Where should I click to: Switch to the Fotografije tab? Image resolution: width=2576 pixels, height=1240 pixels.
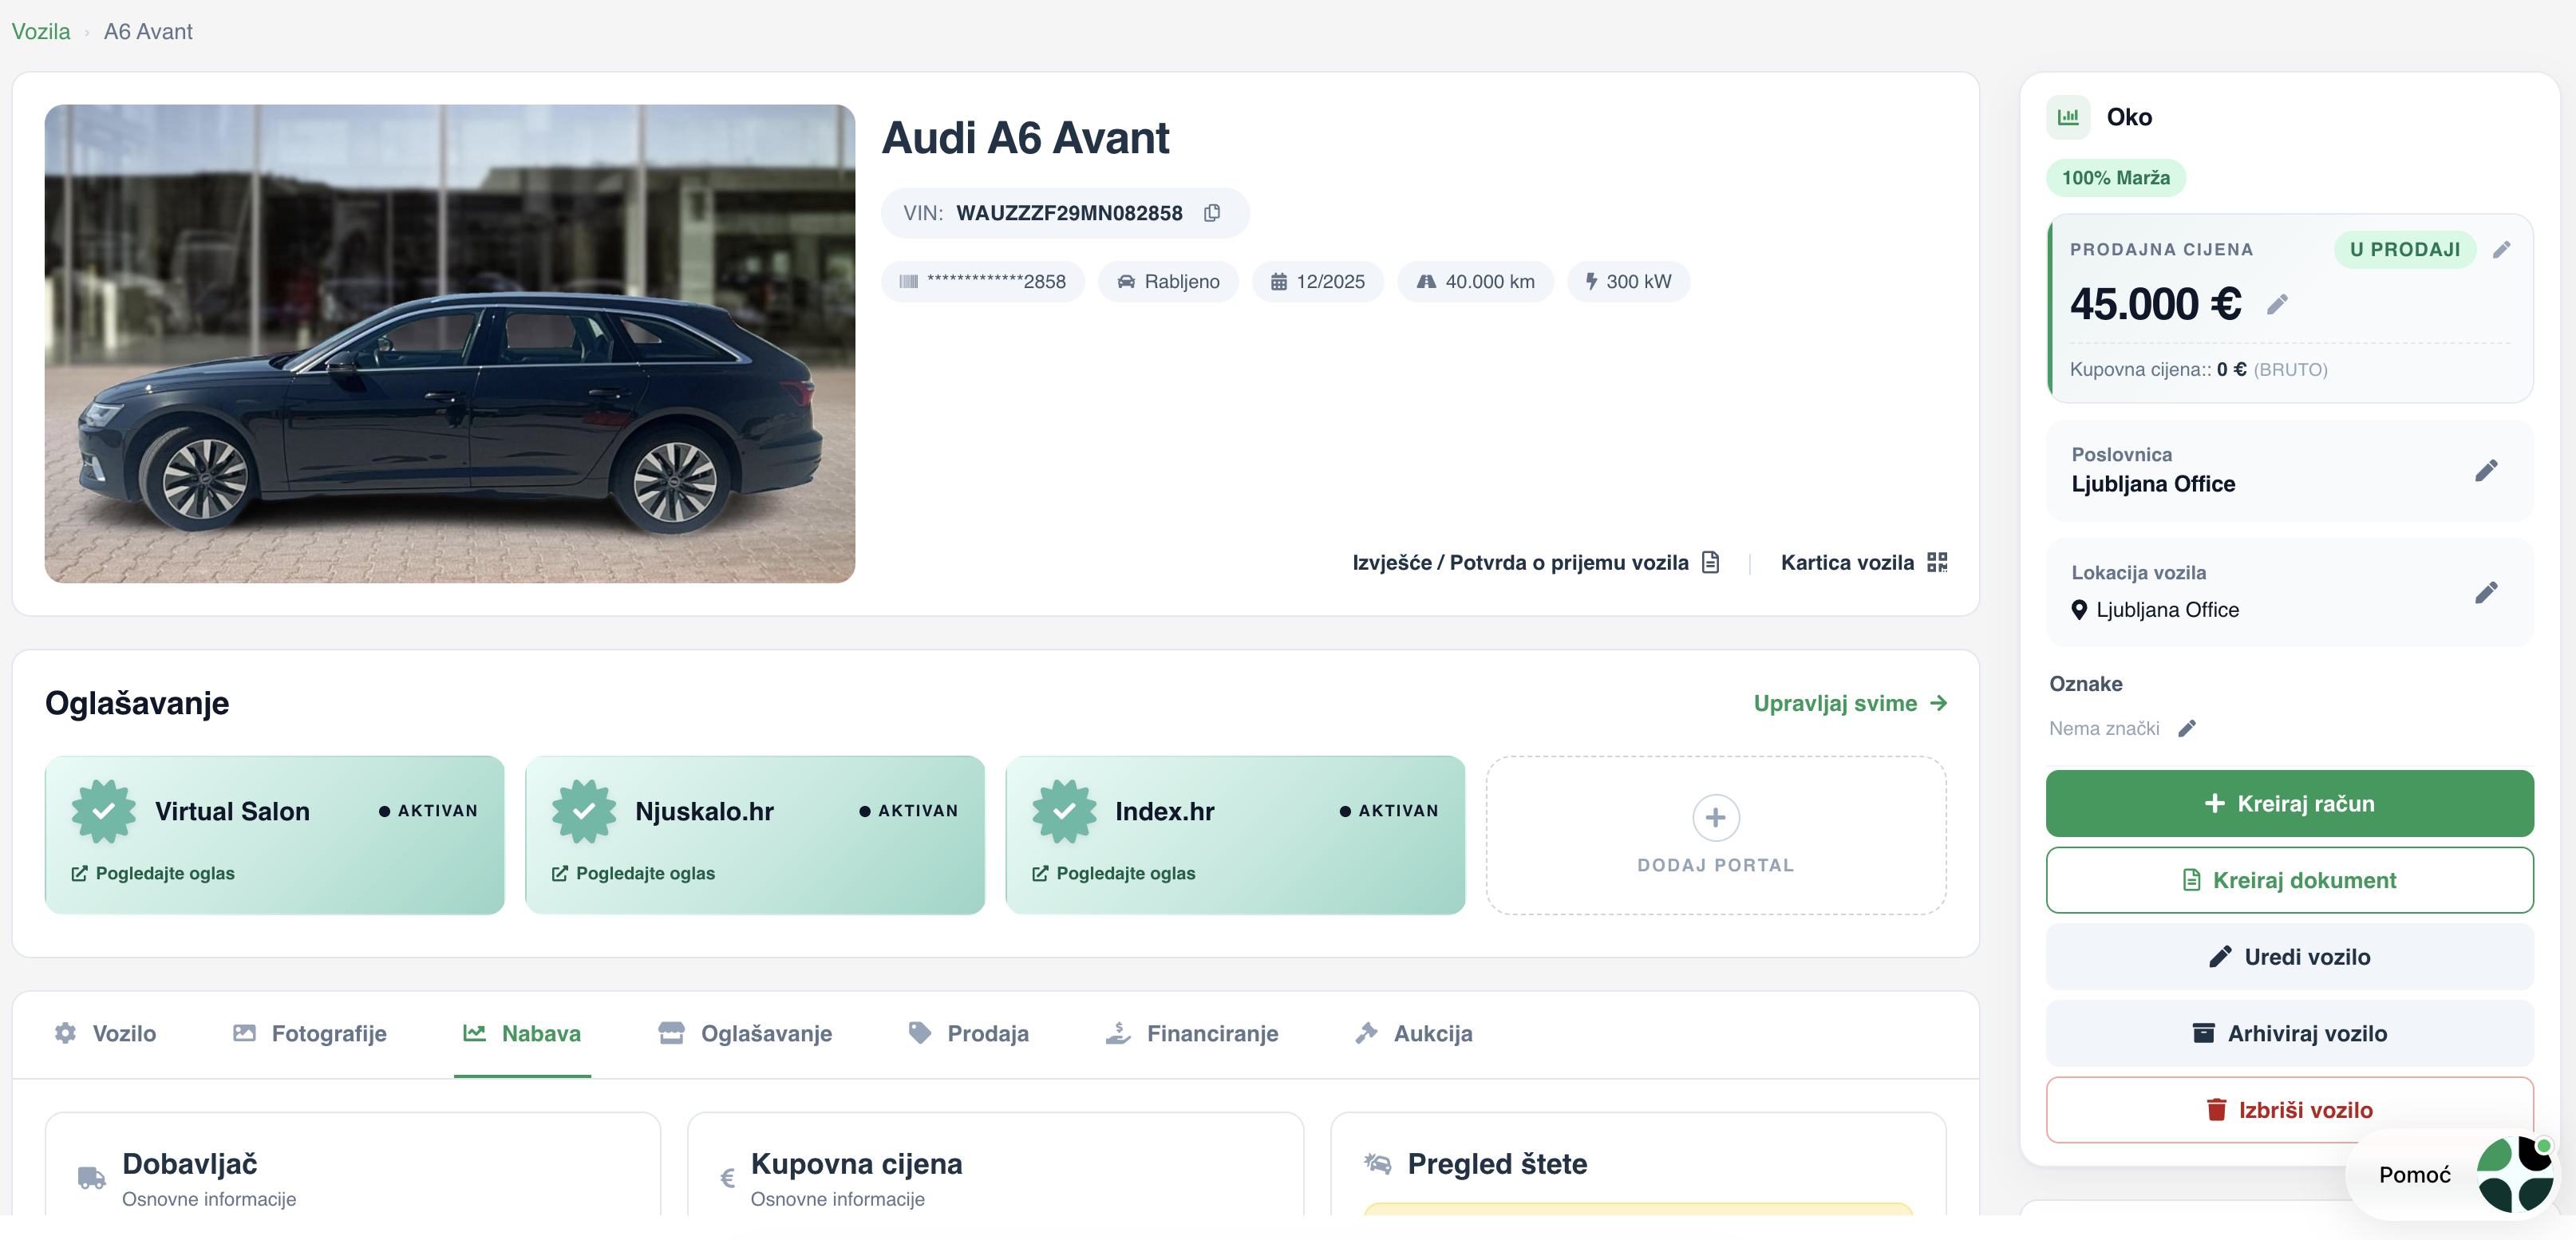pyautogui.click(x=309, y=1033)
